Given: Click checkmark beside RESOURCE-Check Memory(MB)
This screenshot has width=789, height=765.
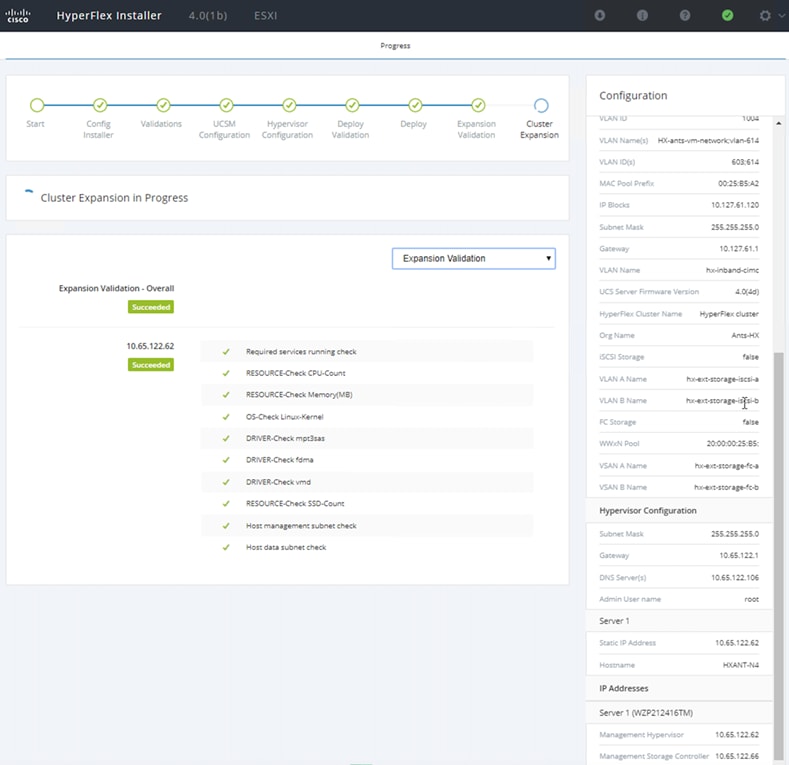Looking at the screenshot, I should click(x=226, y=395).
